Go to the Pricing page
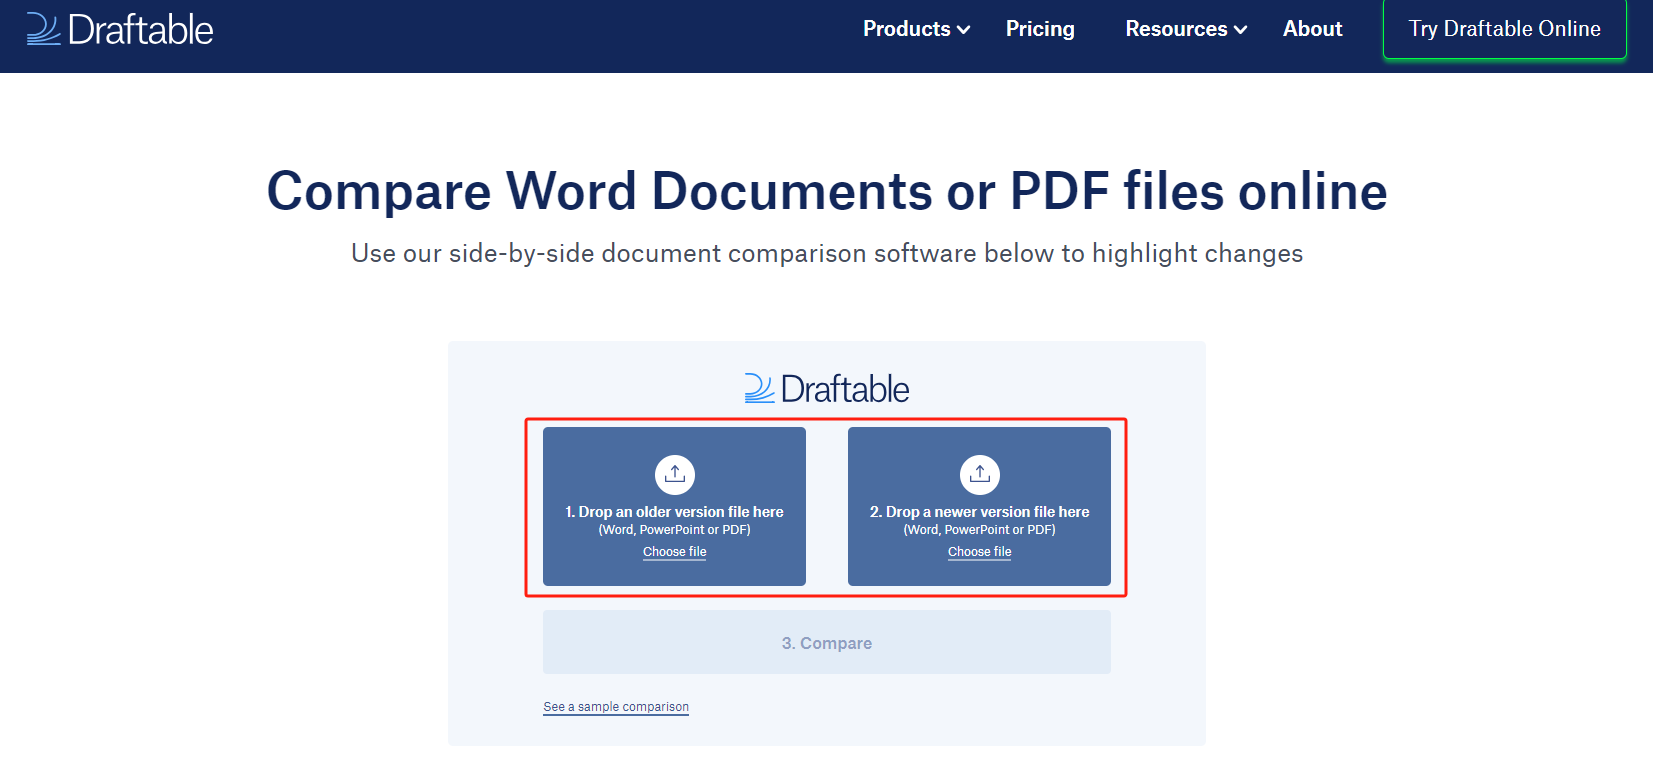The image size is (1653, 773). pyautogui.click(x=1040, y=29)
